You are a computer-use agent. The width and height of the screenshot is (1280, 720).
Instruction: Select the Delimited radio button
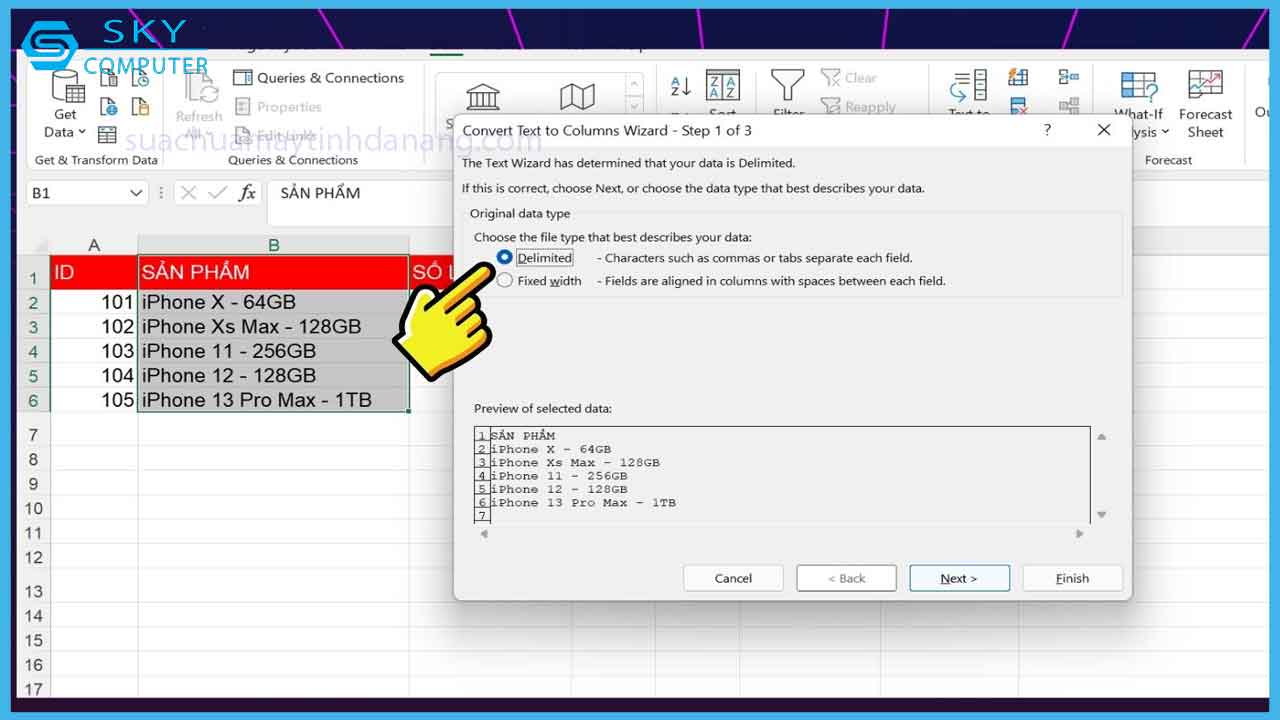pyautogui.click(x=505, y=258)
